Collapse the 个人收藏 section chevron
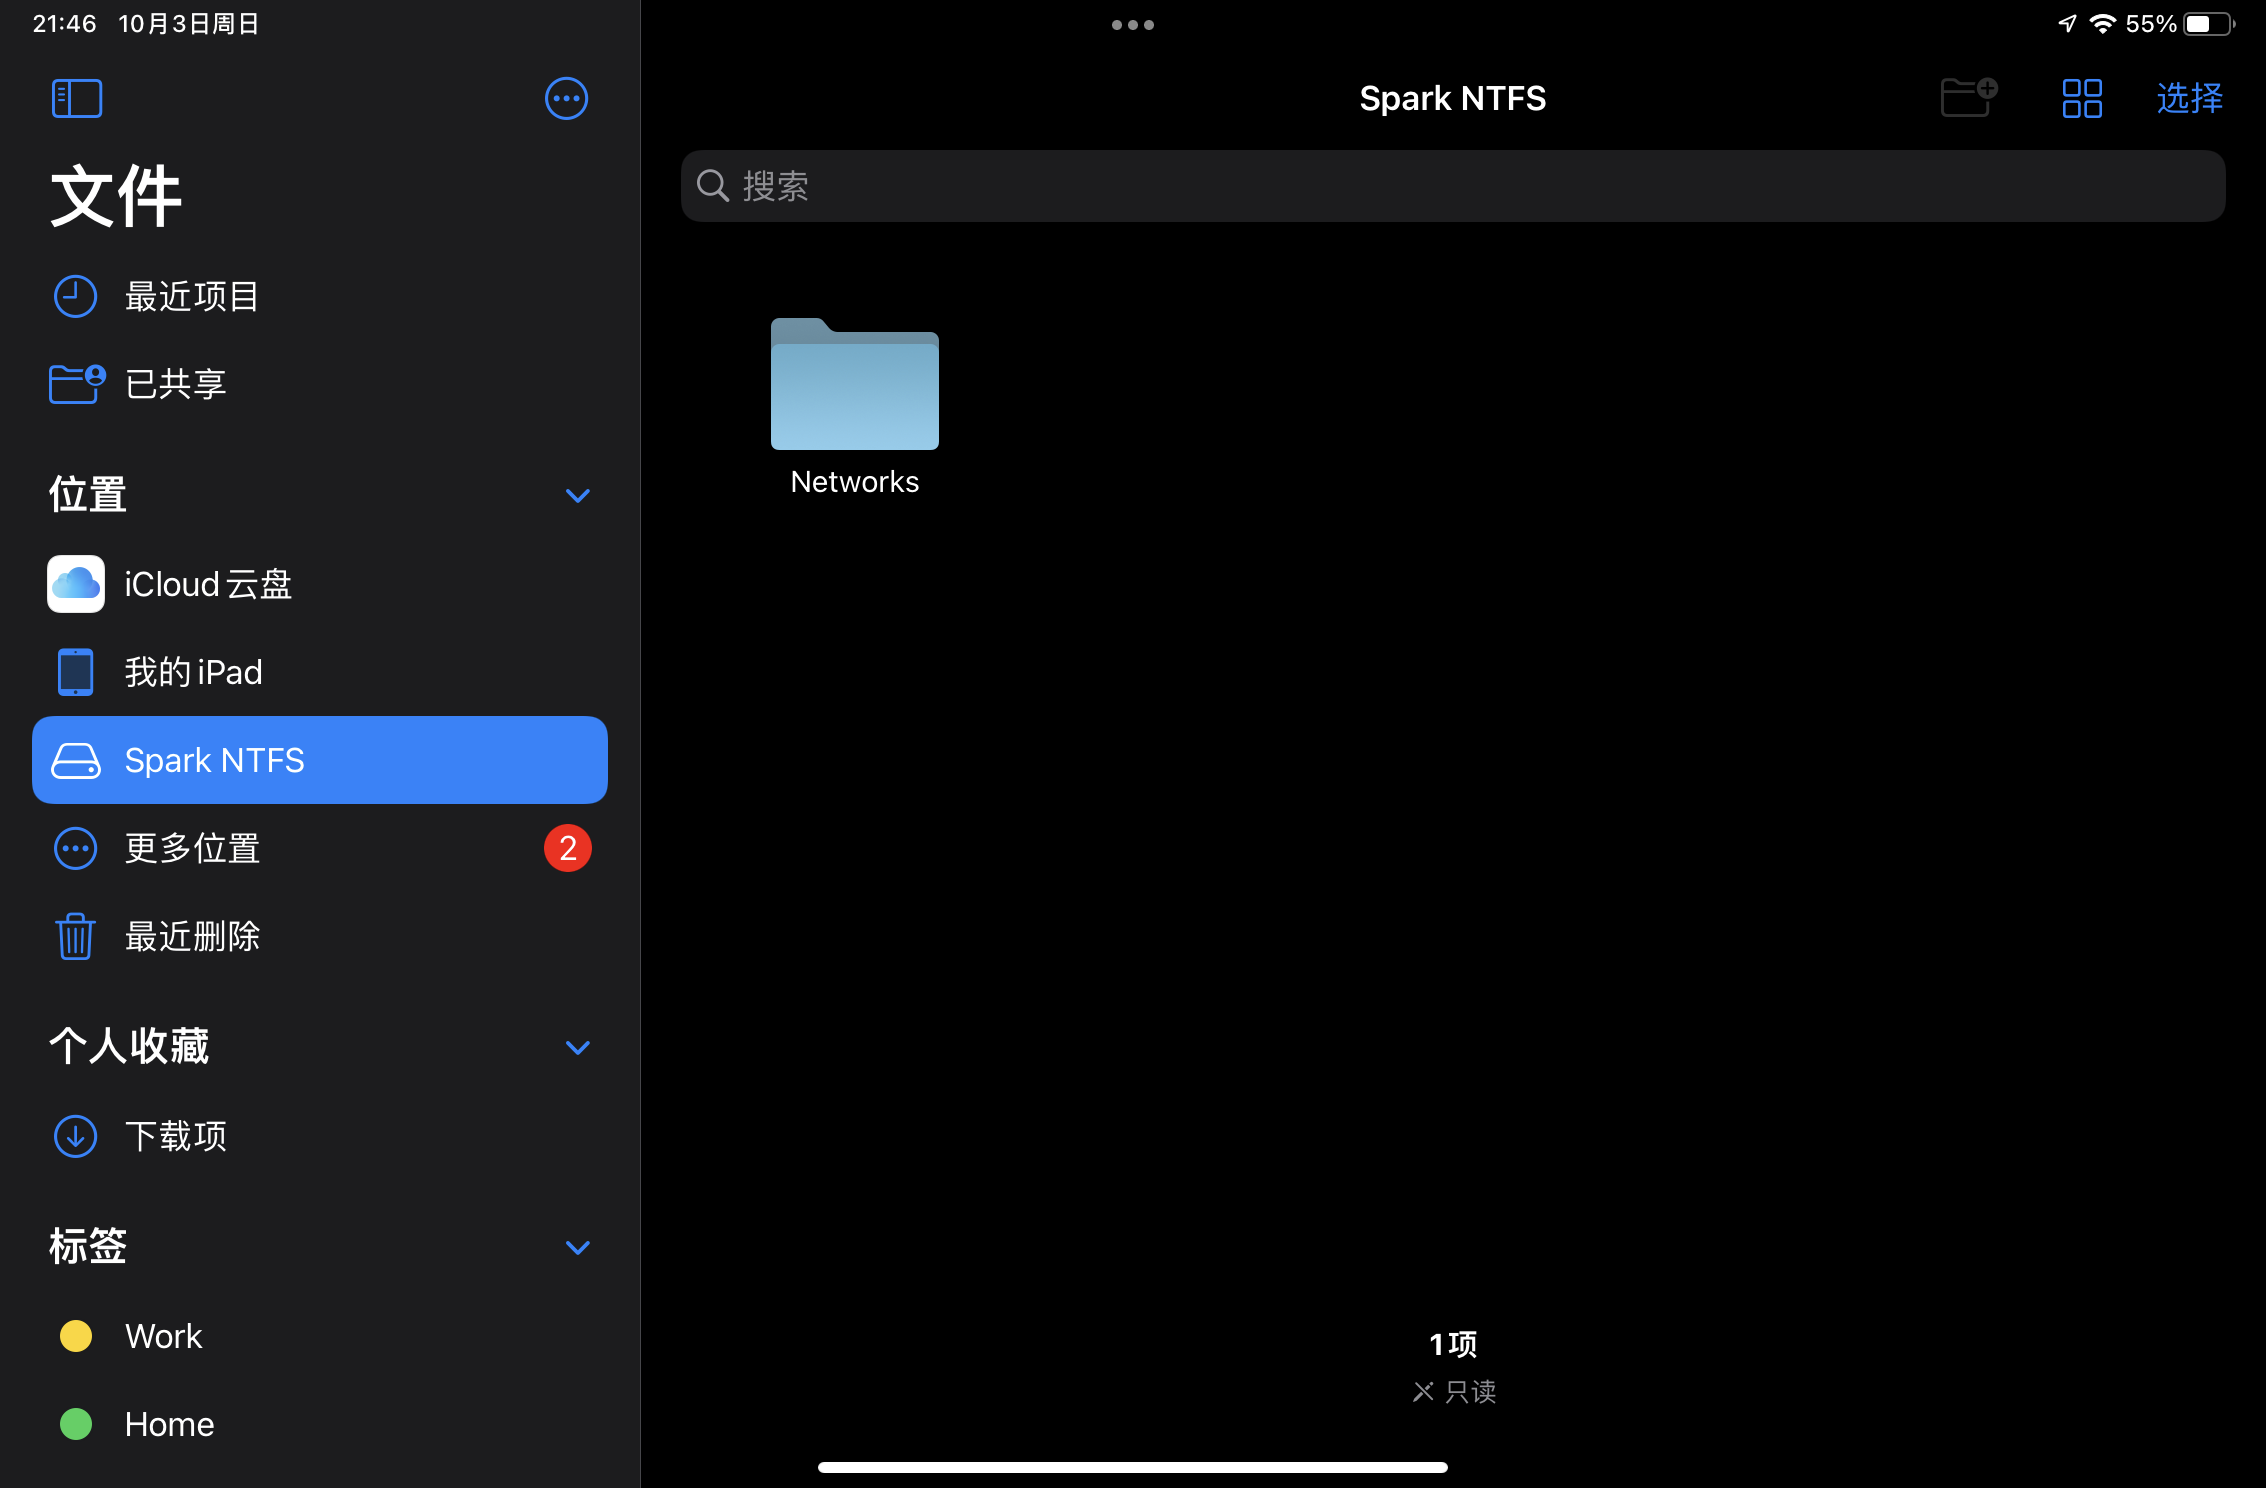Image resolution: width=2266 pixels, height=1488 pixels. (577, 1047)
